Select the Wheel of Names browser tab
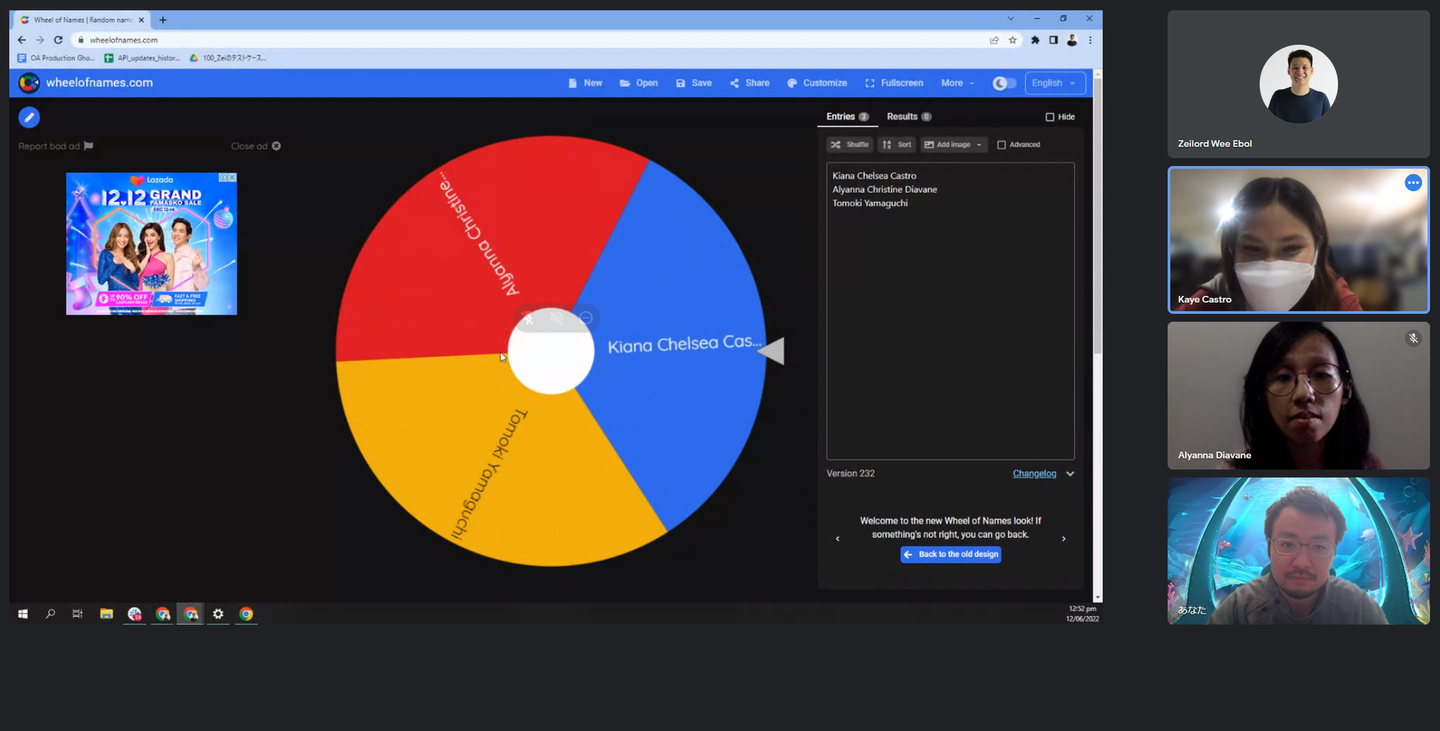This screenshot has width=1440, height=731. click(x=82, y=20)
